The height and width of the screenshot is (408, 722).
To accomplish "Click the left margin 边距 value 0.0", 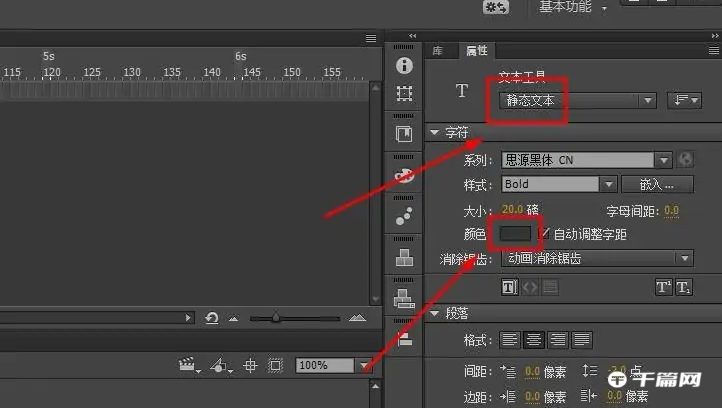I will point(532,396).
